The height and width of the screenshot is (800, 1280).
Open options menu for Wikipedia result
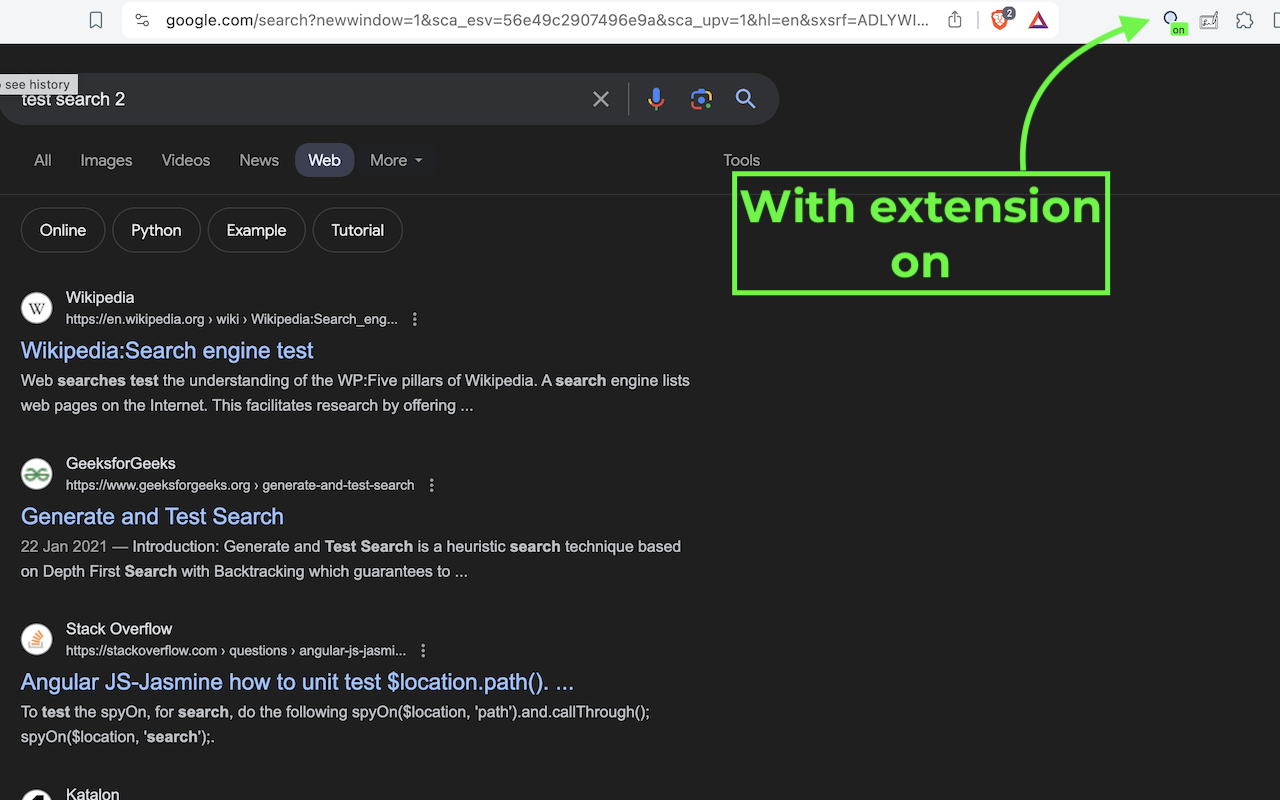(x=415, y=319)
